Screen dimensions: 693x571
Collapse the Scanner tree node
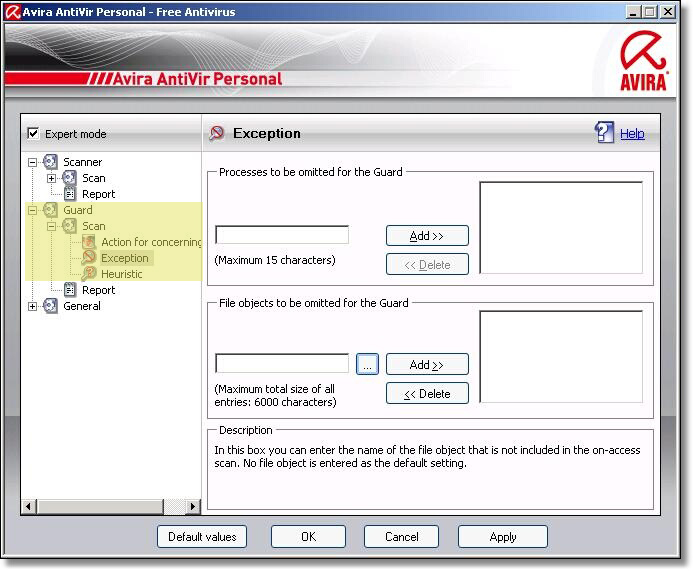coord(32,162)
